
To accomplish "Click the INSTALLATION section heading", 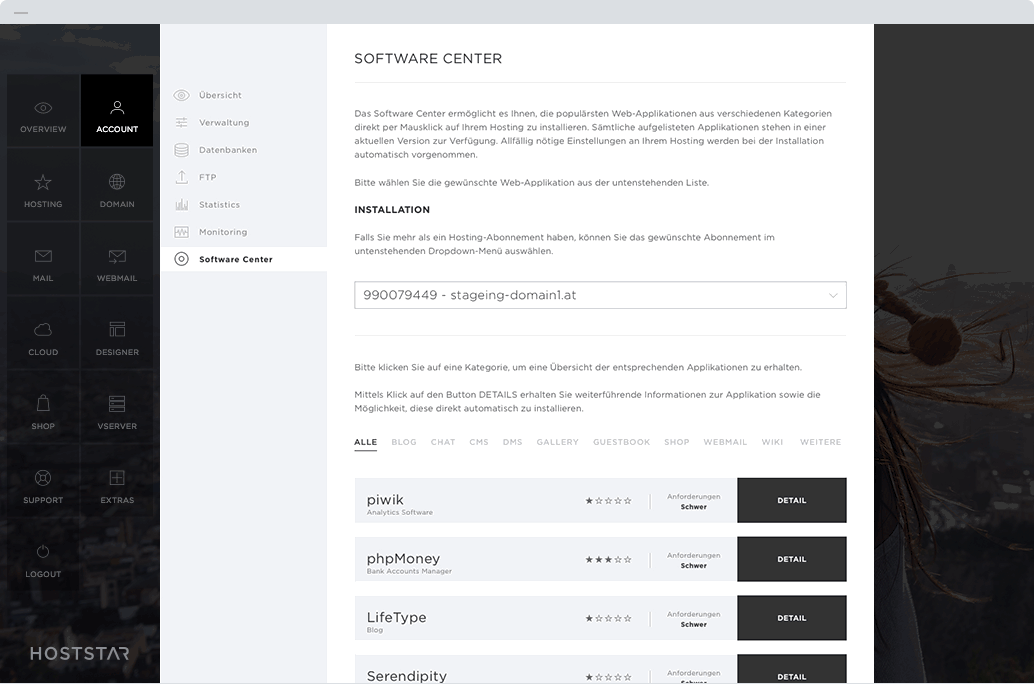I will [x=392, y=210].
